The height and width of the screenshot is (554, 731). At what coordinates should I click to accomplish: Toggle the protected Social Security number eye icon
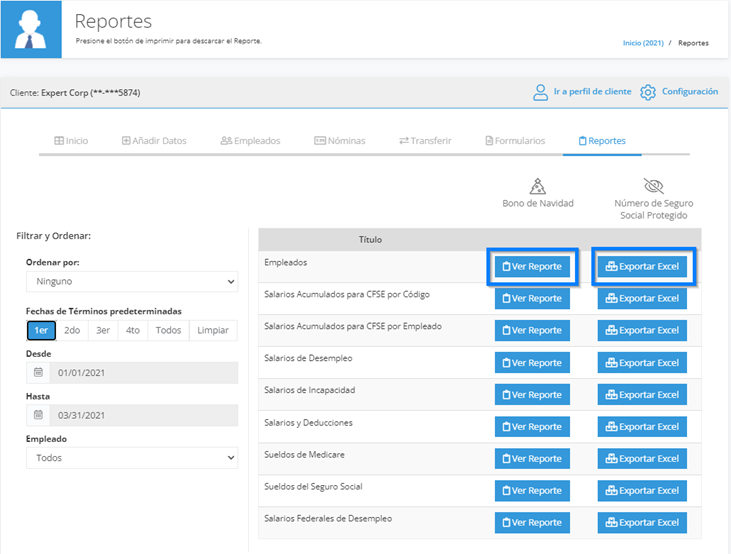click(x=654, y=186)
